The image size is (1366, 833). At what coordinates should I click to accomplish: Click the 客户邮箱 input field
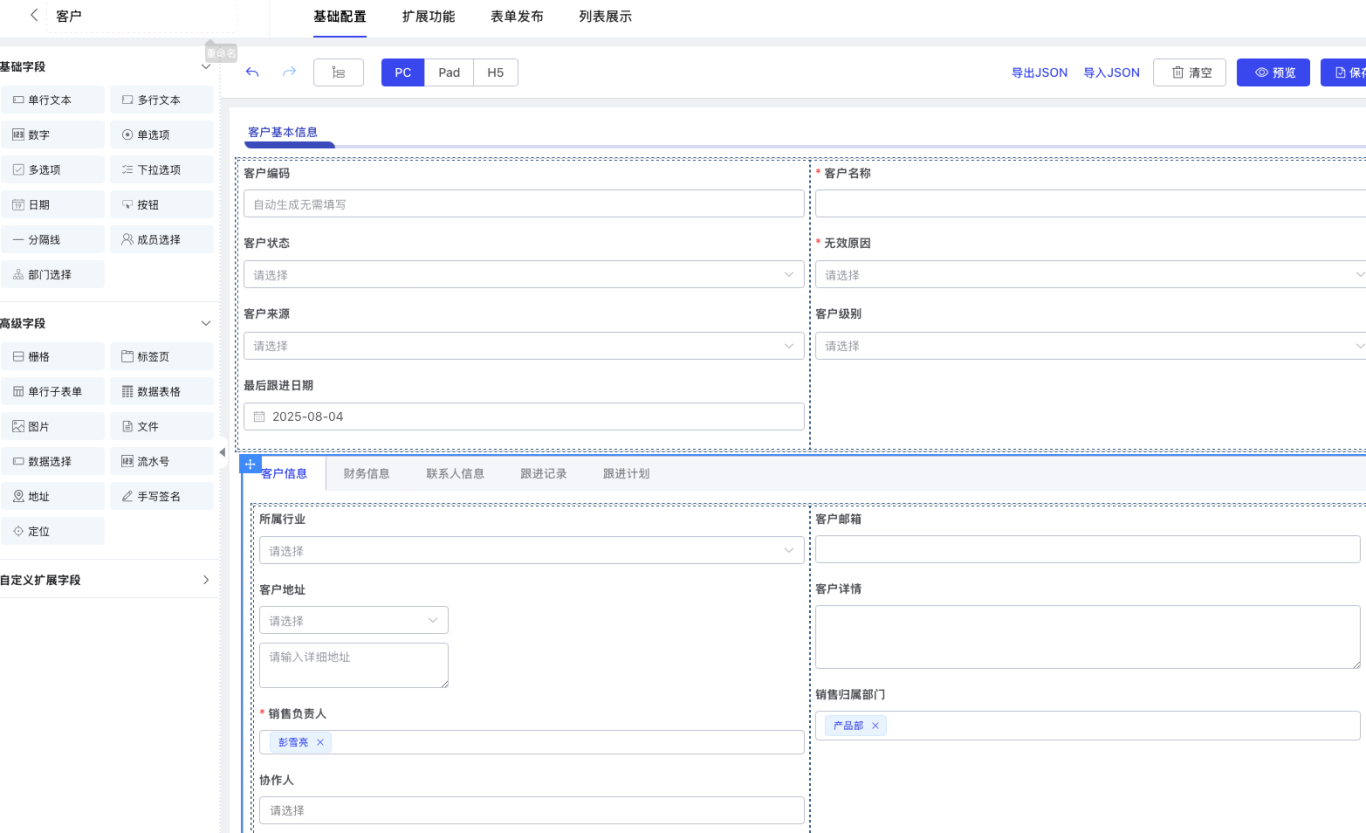1088,549
